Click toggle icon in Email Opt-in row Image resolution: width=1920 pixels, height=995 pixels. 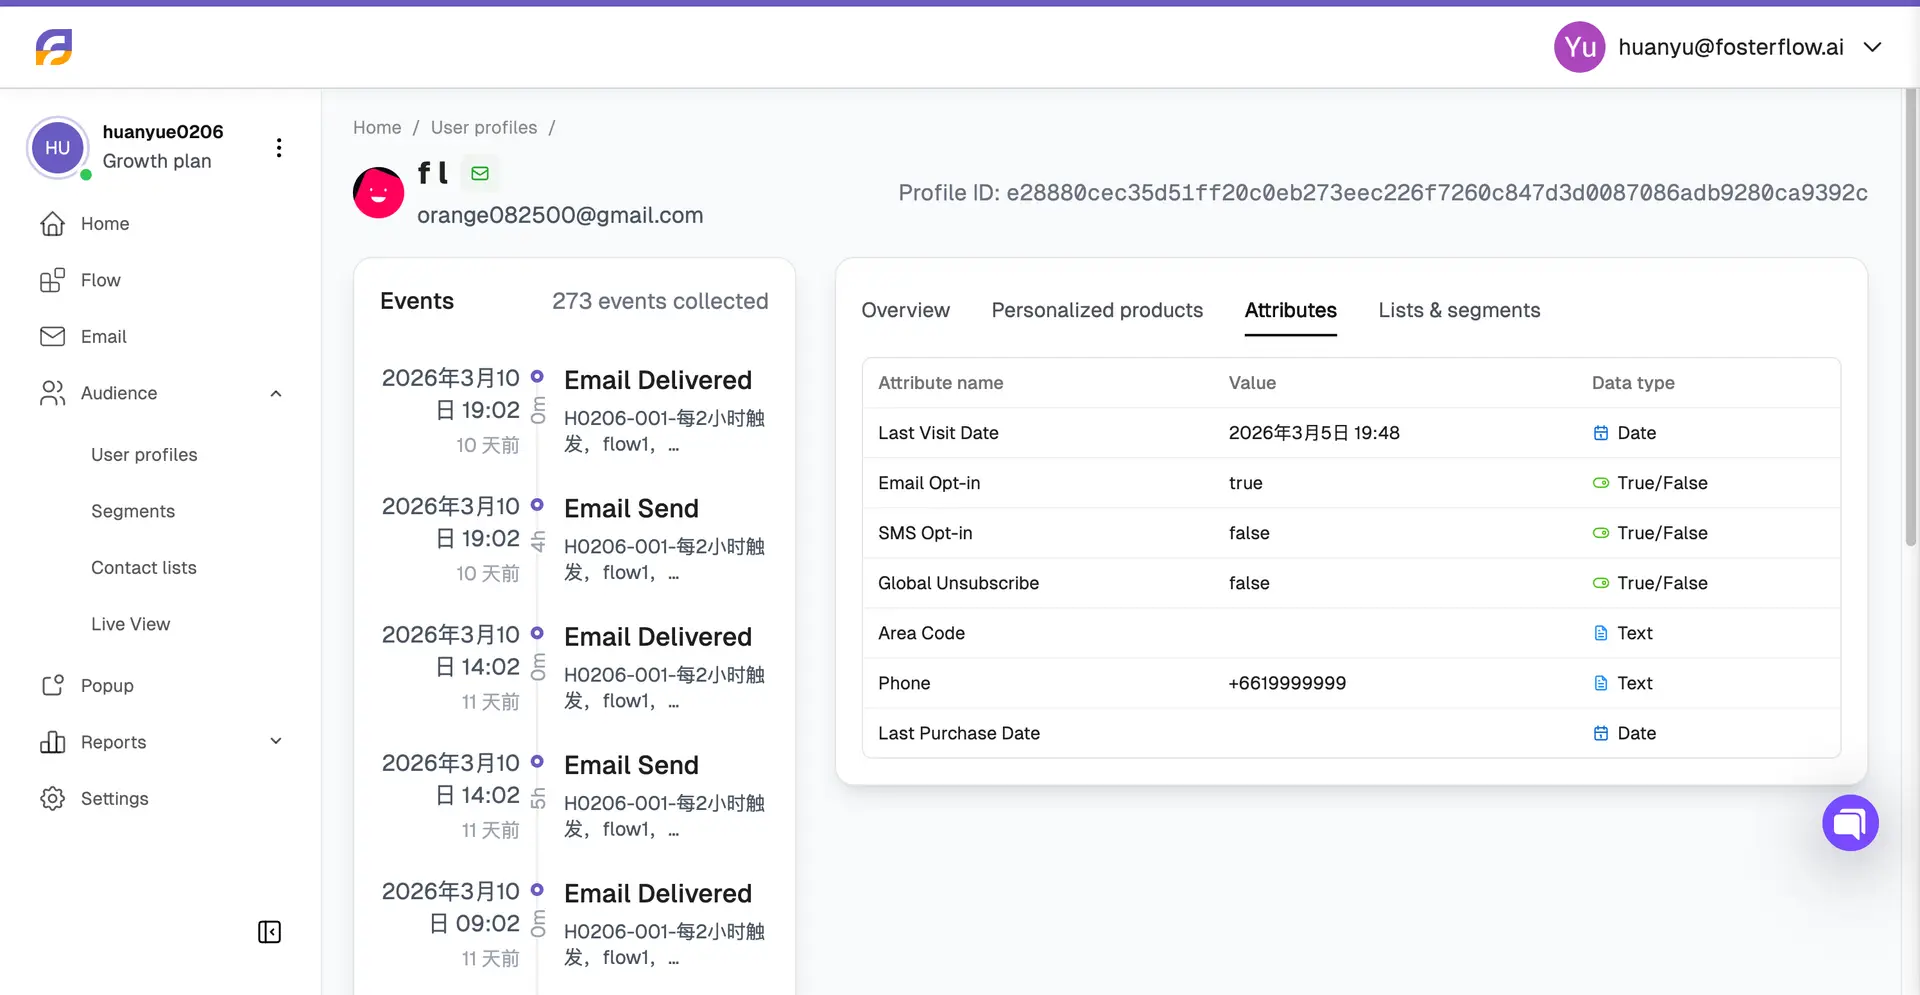(x=1601, y=483)
